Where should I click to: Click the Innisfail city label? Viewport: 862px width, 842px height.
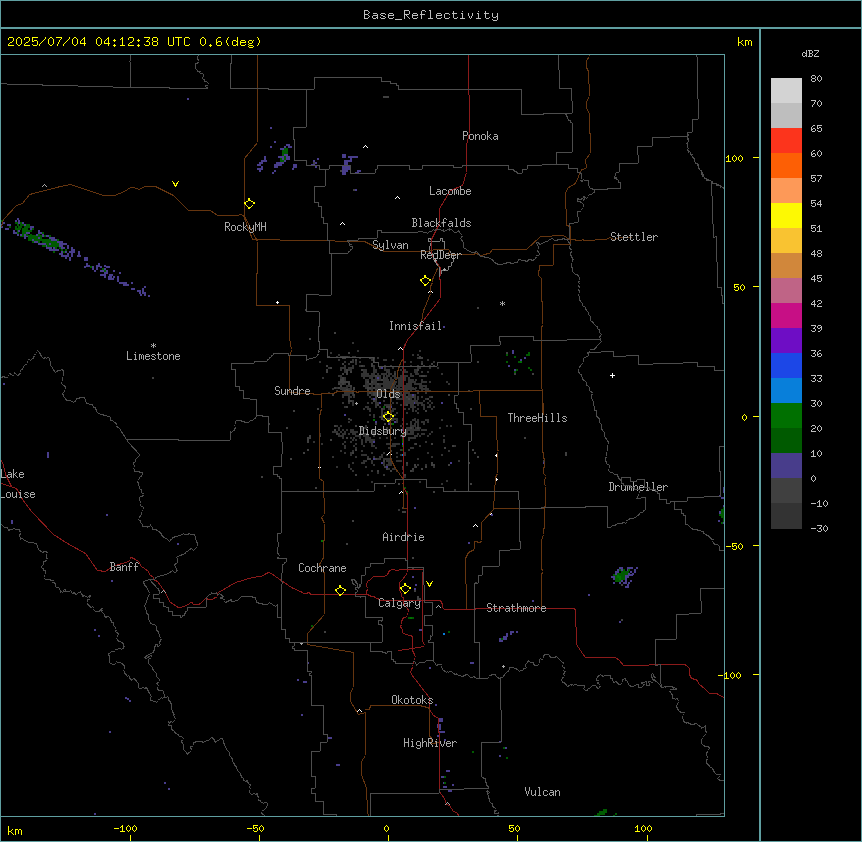(x=416, y=326)
